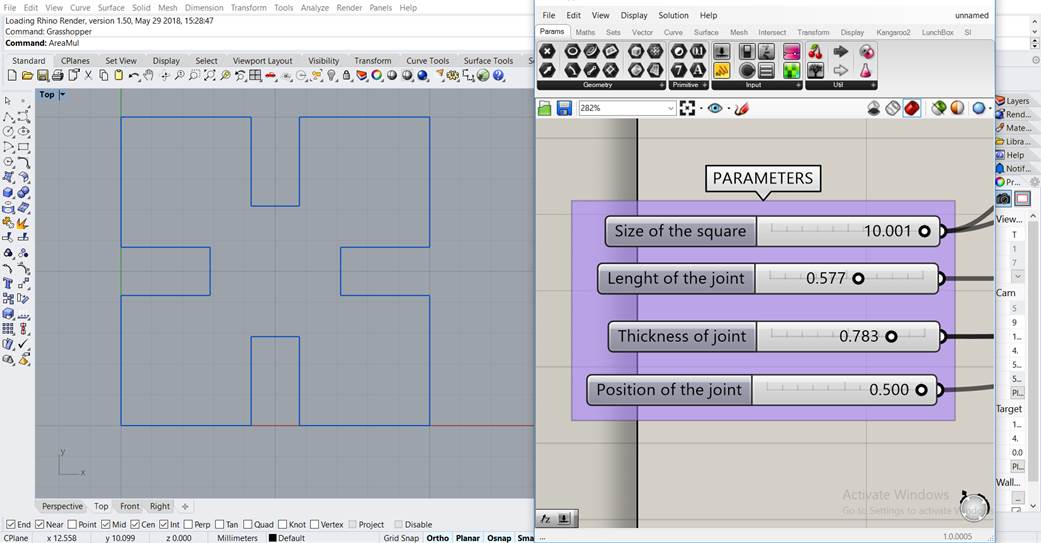
Task: Expand the Input group panel
Action: pyautogui.click(x=798, y=86)
